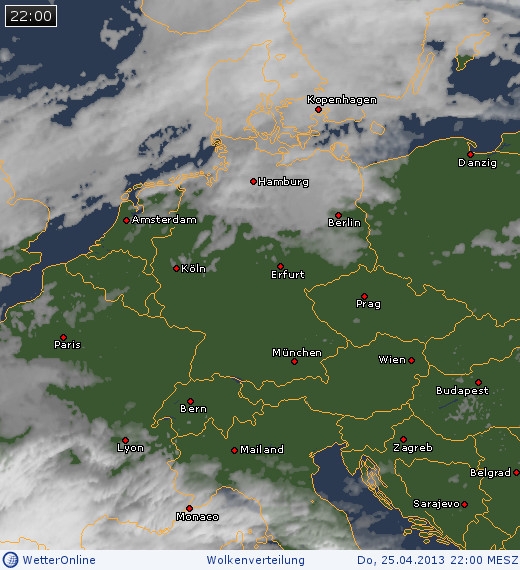Click the red marker for Sarajevo
This screenshot has width=520, height=570.
pyautogui.click(x=465, y=504)
